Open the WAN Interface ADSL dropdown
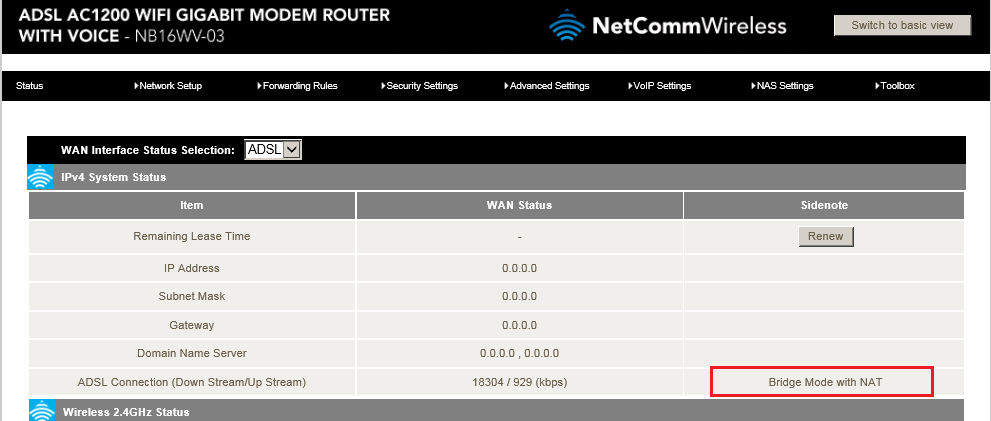Viewport: 991px width, 421px height. click(273, 150)
